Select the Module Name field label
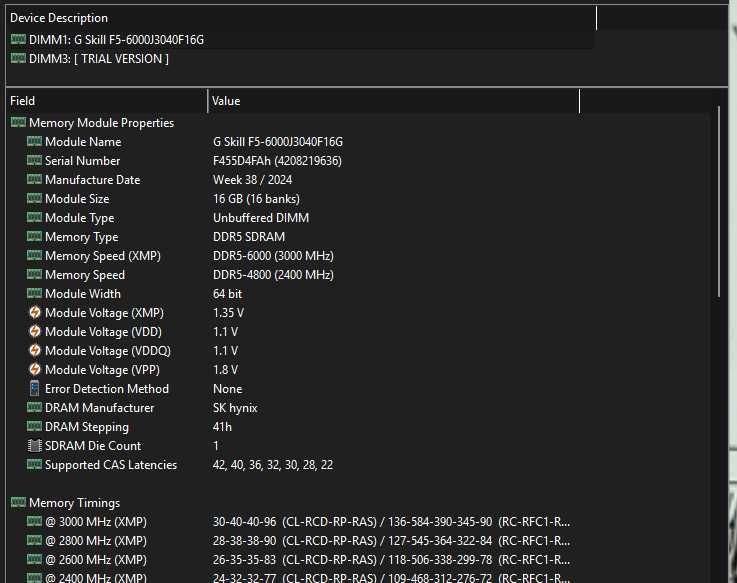This screenshot has width=737, height=583. tap(83, 142)
